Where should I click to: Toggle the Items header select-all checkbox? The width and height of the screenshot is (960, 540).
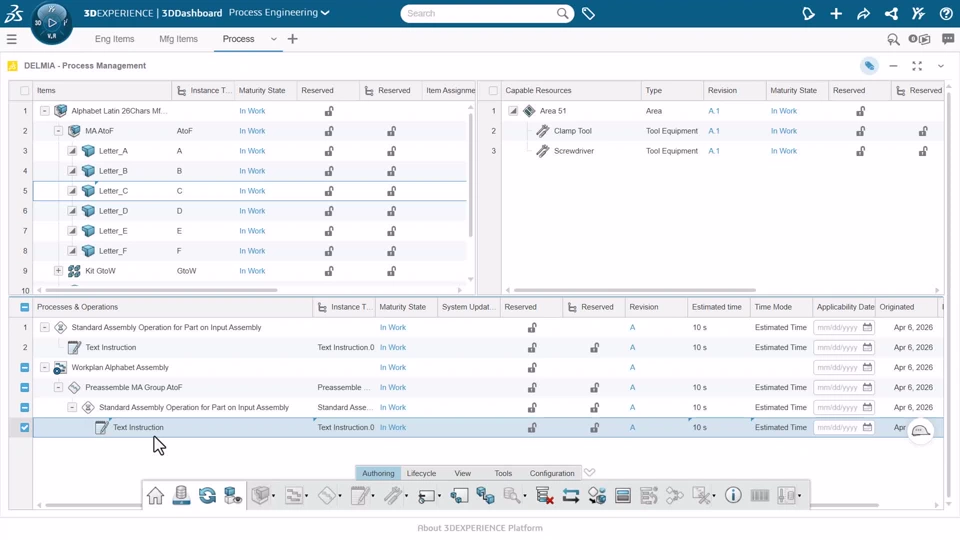click(24, 91)
